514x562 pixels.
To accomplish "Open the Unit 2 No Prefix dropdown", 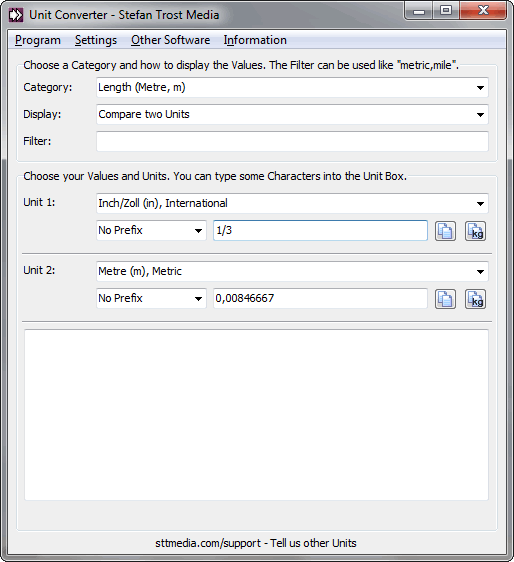I will 151,298.
